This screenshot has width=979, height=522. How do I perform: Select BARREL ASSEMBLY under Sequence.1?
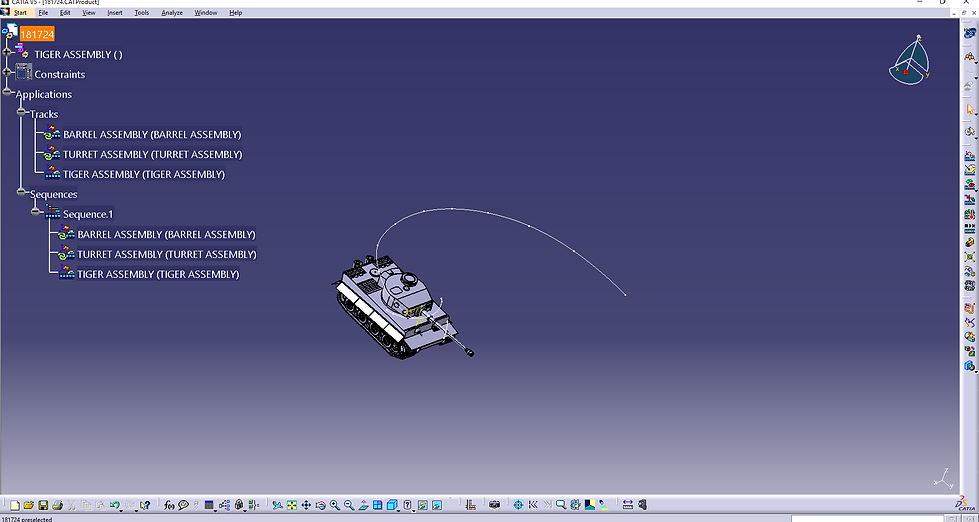pyautogui.click(x=166, y=234)
